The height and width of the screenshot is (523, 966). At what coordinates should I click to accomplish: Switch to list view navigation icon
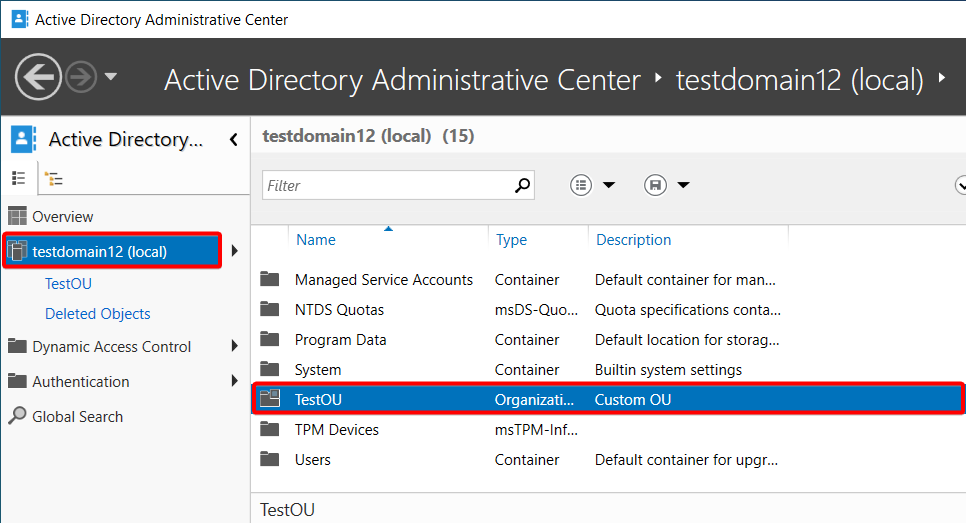click(18, 179)
